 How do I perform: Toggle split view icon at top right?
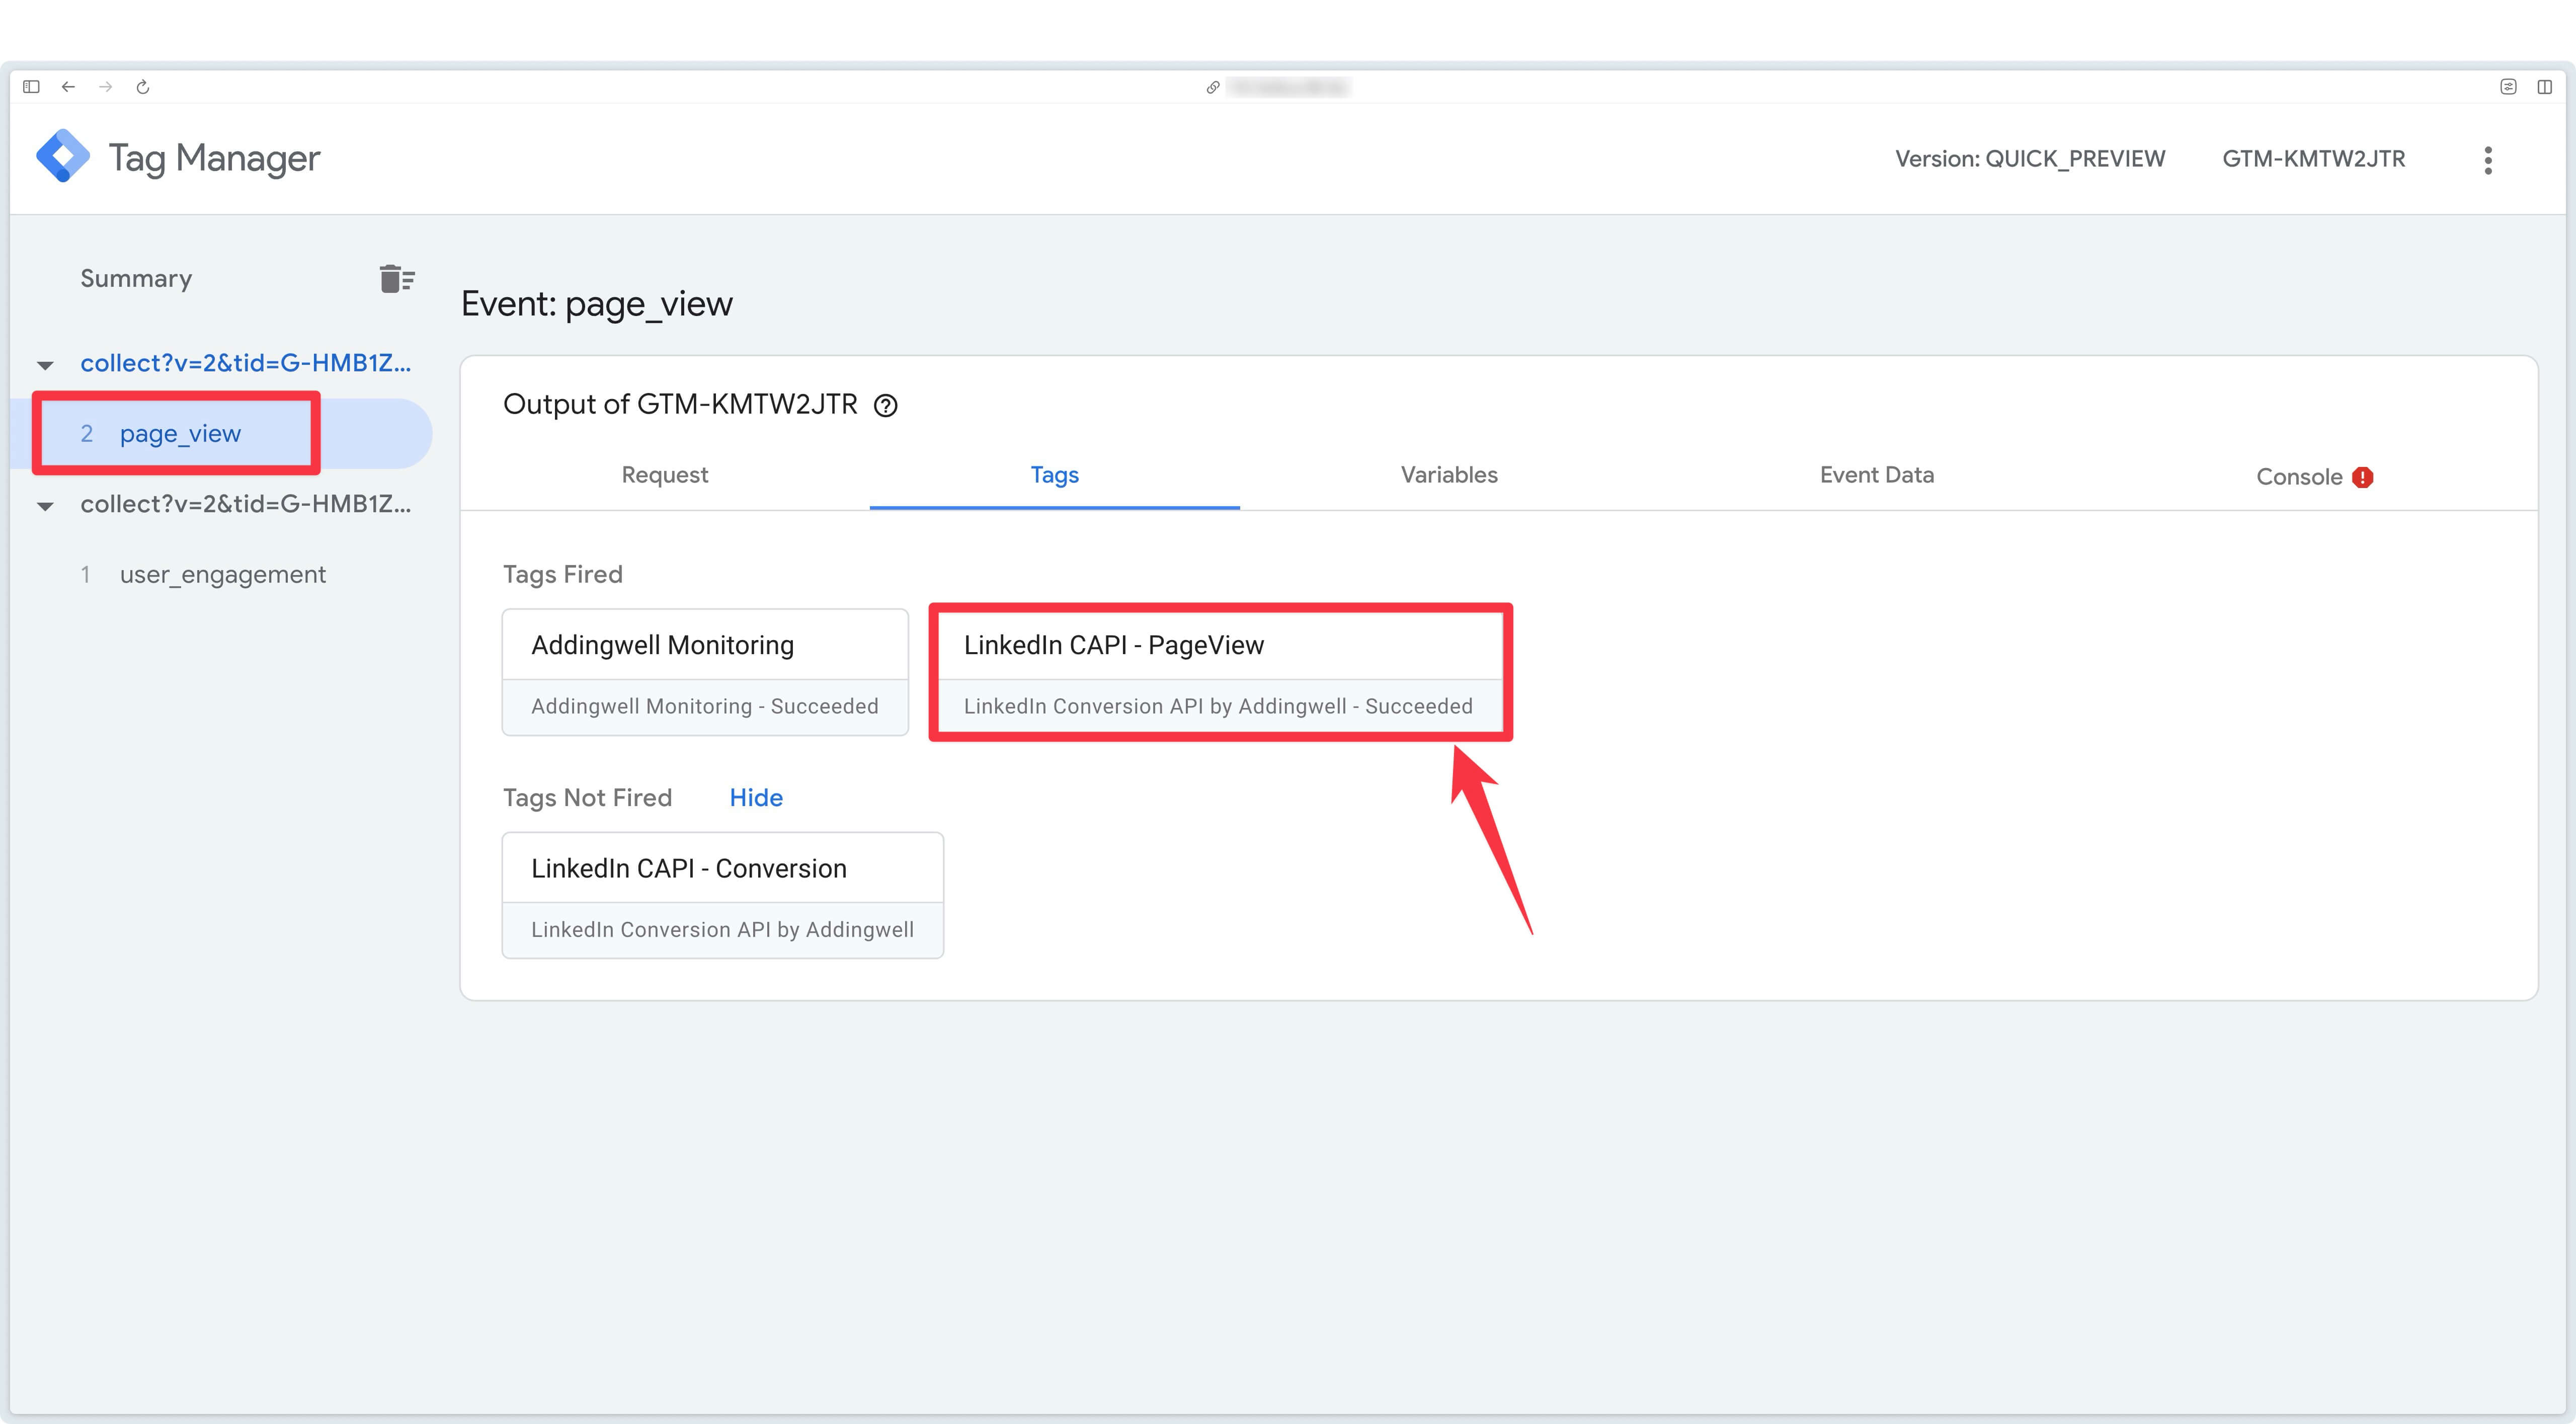2545,87
